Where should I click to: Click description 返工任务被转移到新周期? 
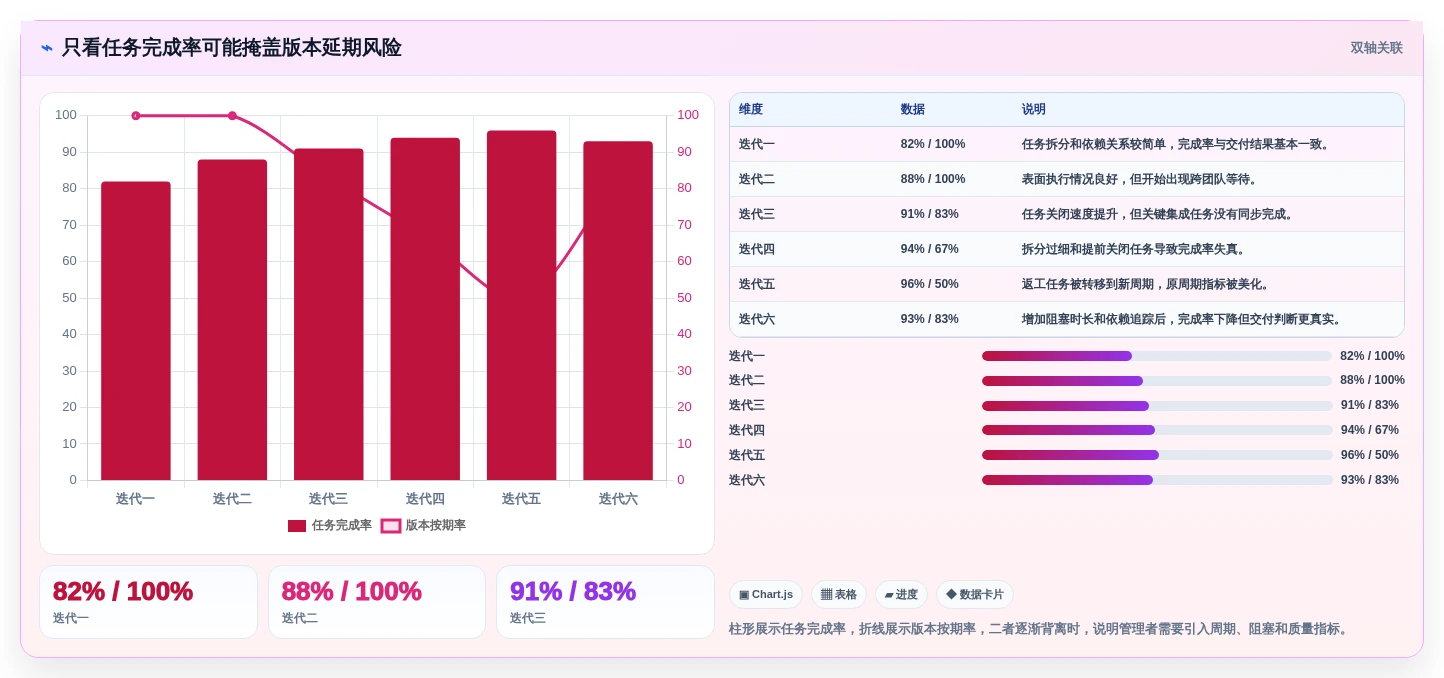coord(1147,284)
